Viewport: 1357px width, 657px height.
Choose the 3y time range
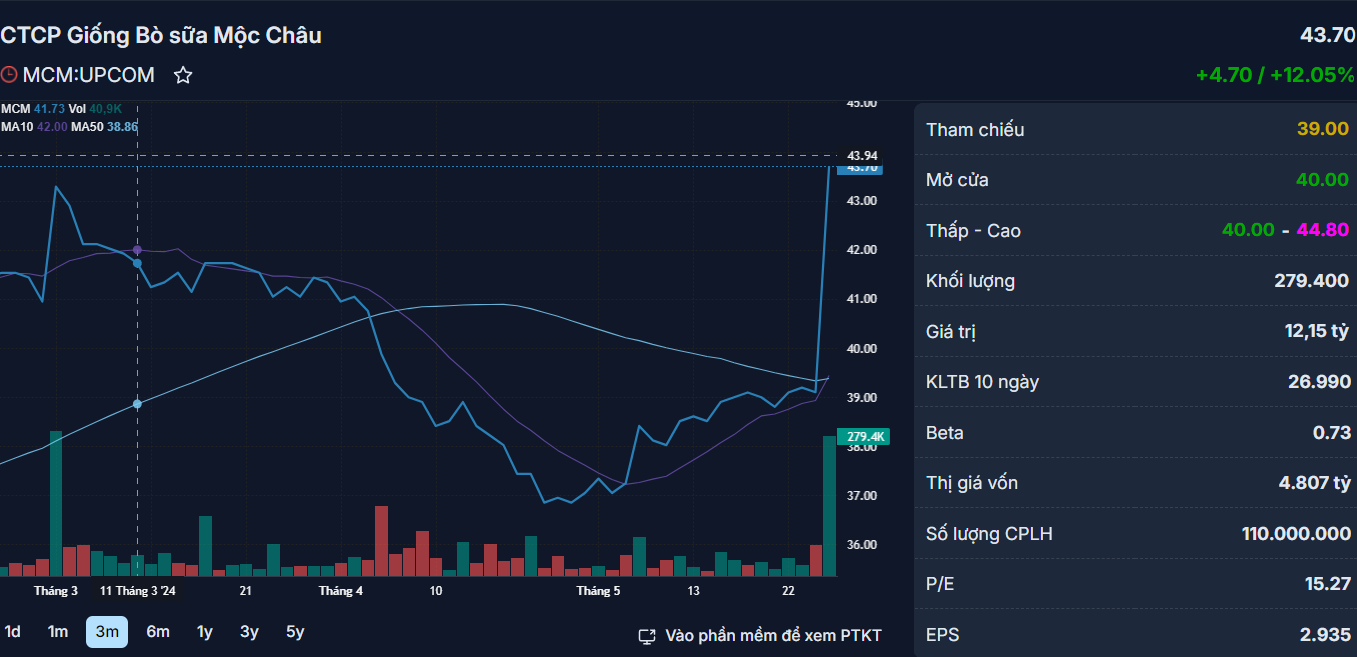(x=249, y=632)
